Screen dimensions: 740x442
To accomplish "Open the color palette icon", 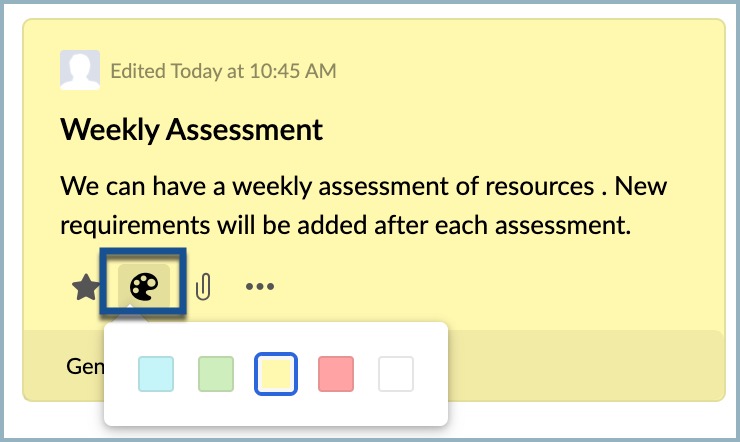I will click(143, 286).
